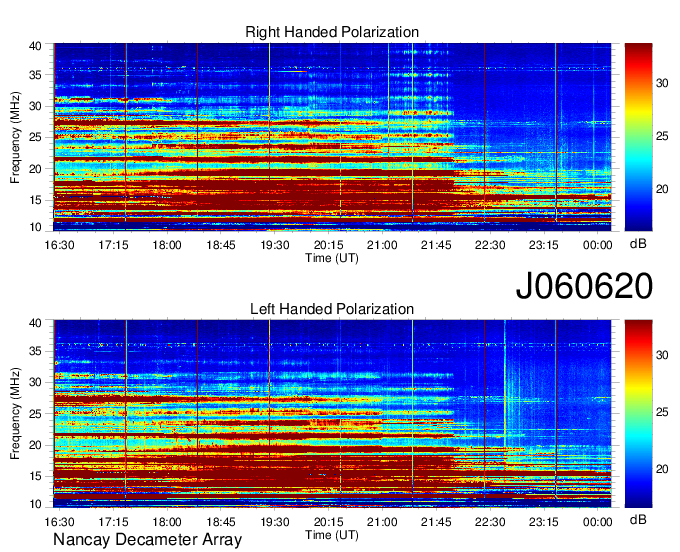The width and height of the screenshot is (680, 552).
Task: Click the 19:30 tick under the right-handed plot
Action: pyautogui.click(x=275, y=245)
